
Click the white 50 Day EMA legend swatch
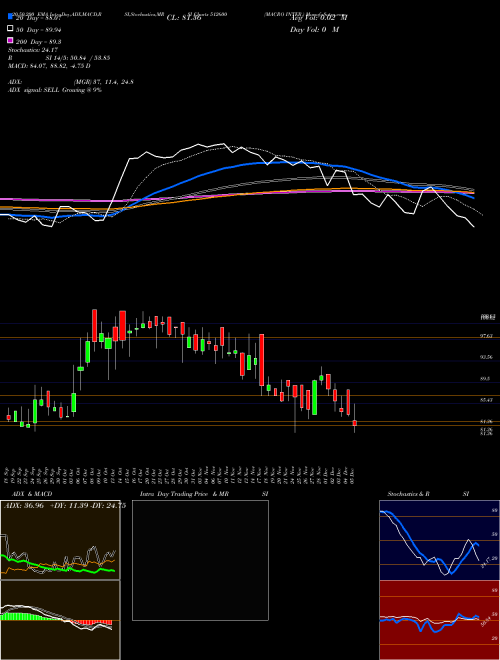pyautogui.click(x=10, y=29)
